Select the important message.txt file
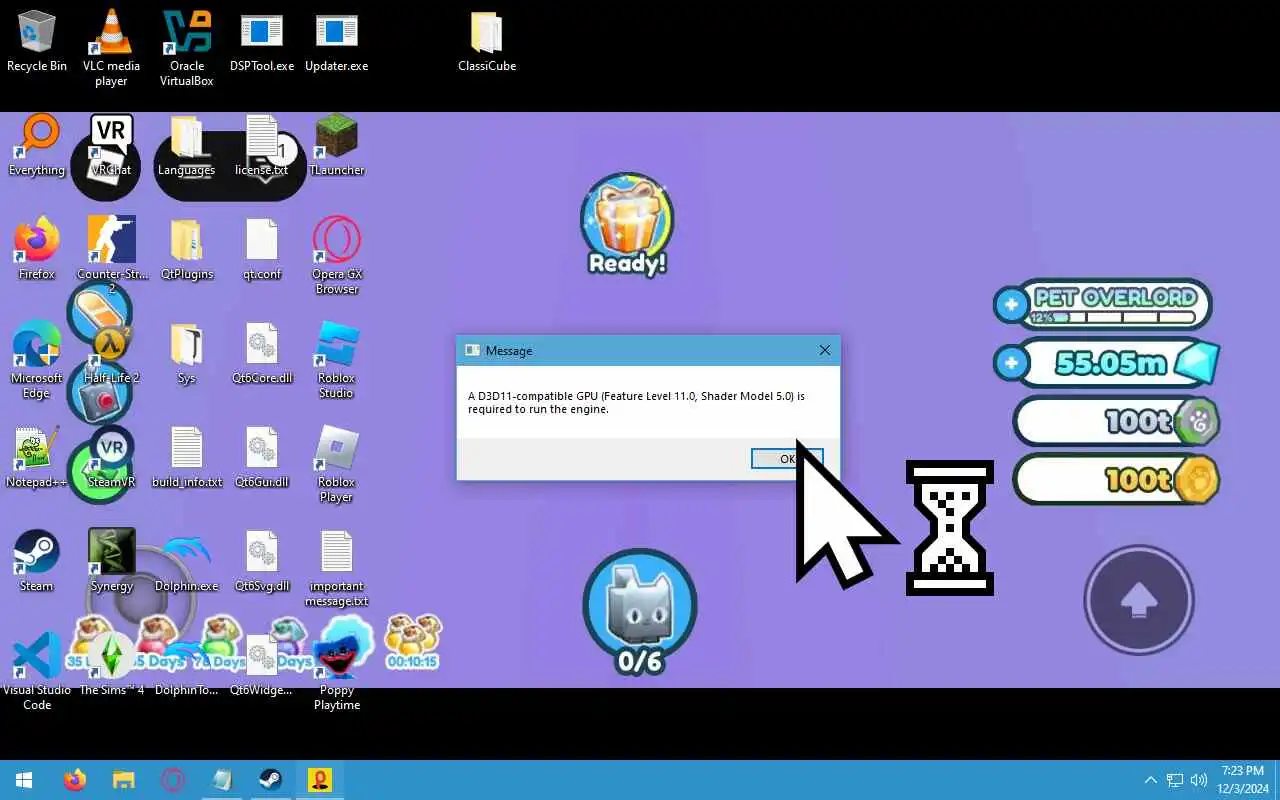 pos(337,568)
